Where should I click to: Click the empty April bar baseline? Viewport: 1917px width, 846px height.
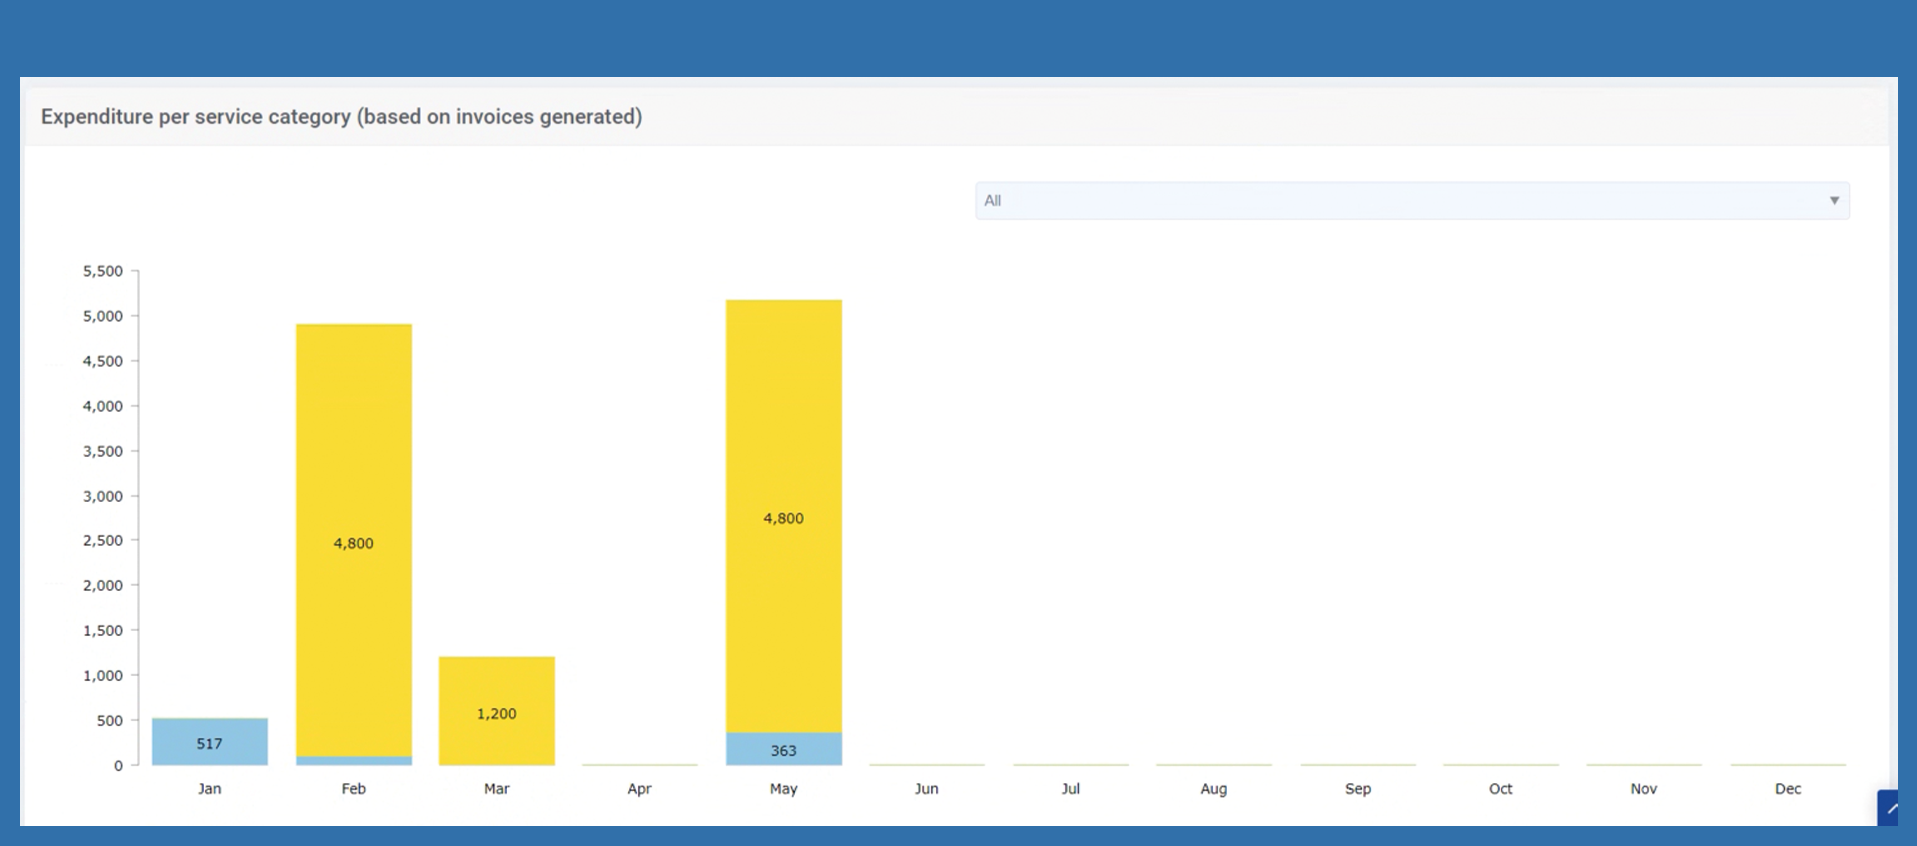click(640, 764)
